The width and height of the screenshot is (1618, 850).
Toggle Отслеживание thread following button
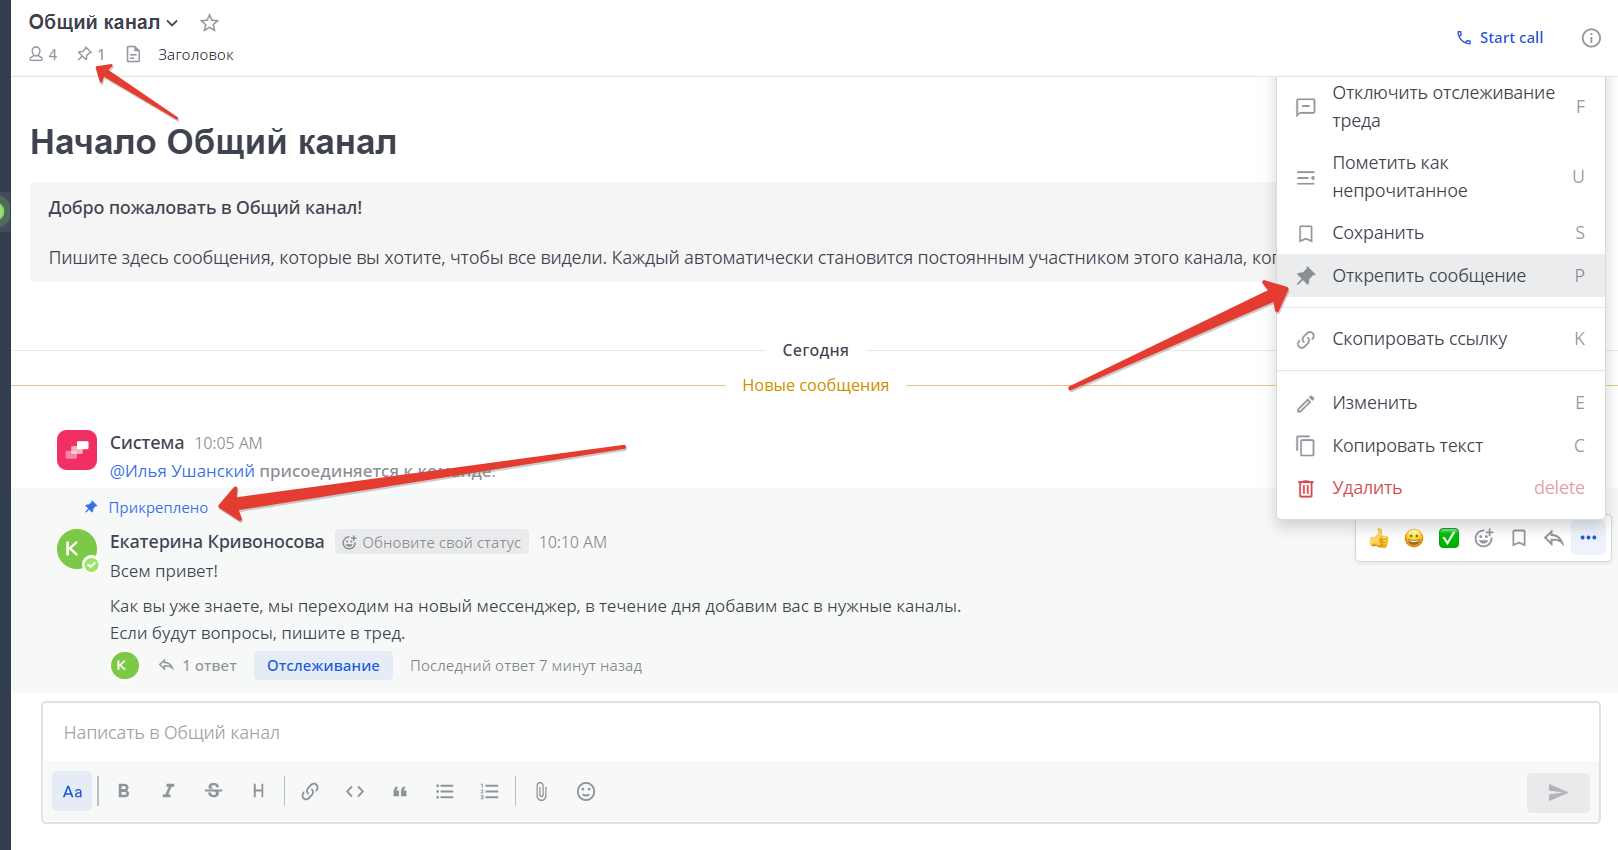323,666
